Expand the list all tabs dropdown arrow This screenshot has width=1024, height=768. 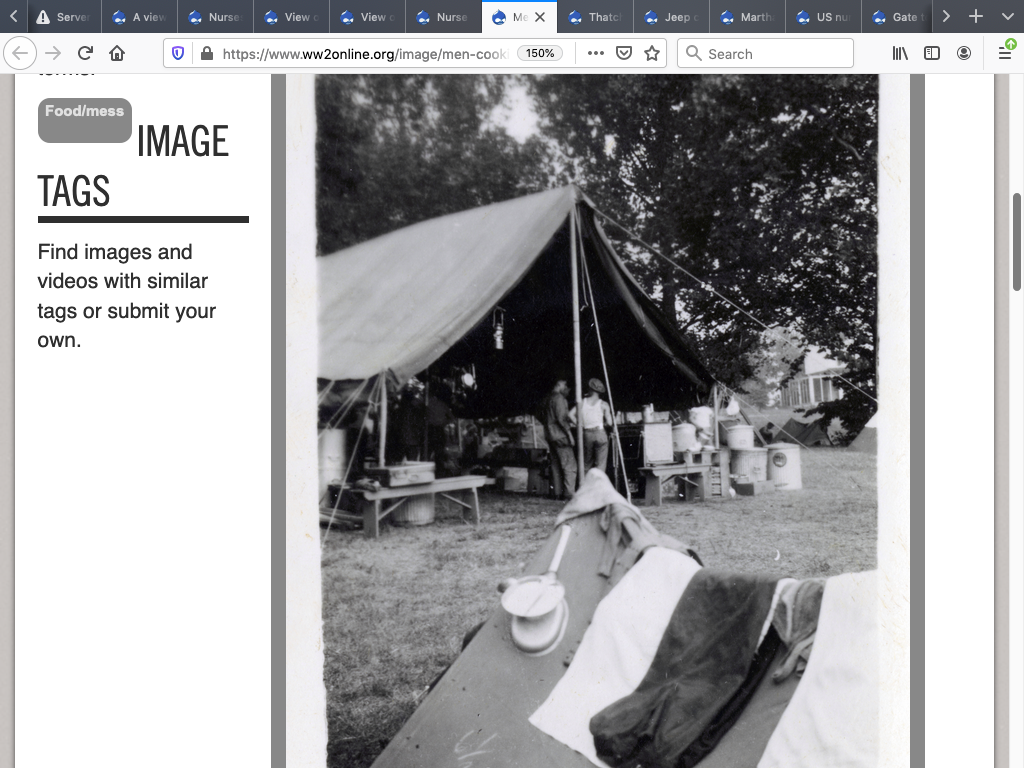tap(1007, 17)
